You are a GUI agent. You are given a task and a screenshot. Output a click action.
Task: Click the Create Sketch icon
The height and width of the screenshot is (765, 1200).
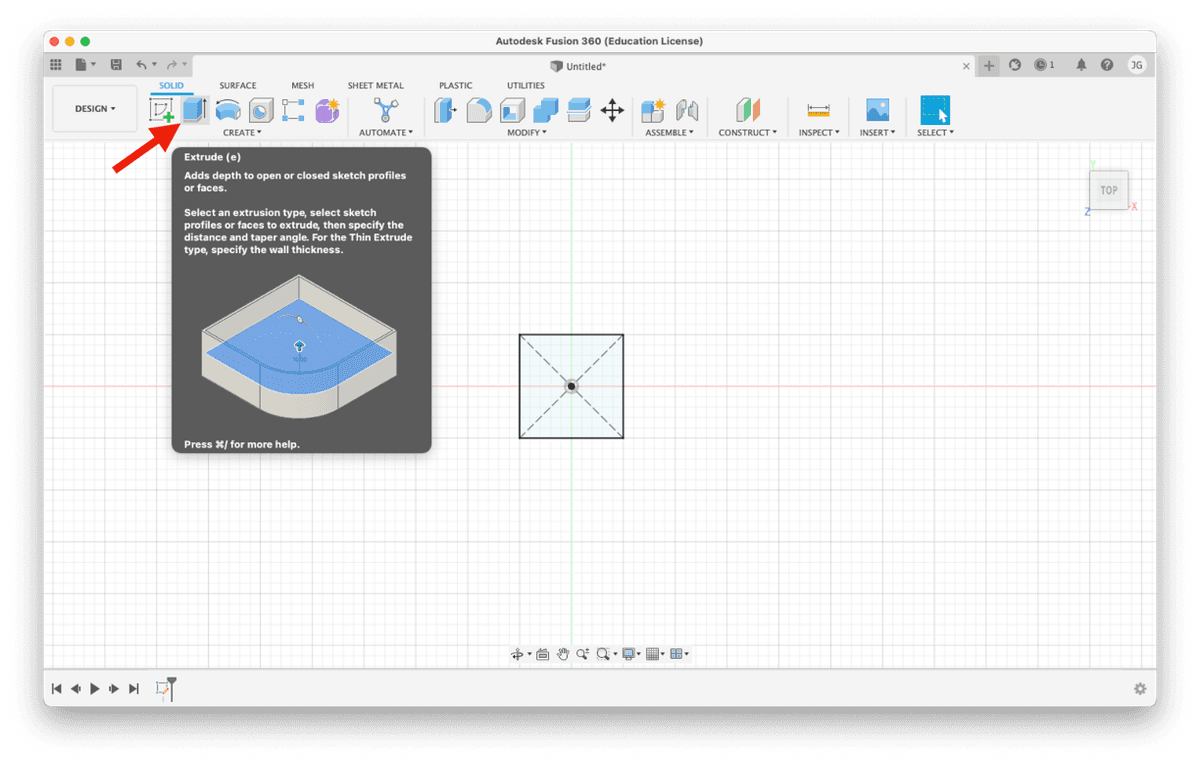[x=161, y=110]
